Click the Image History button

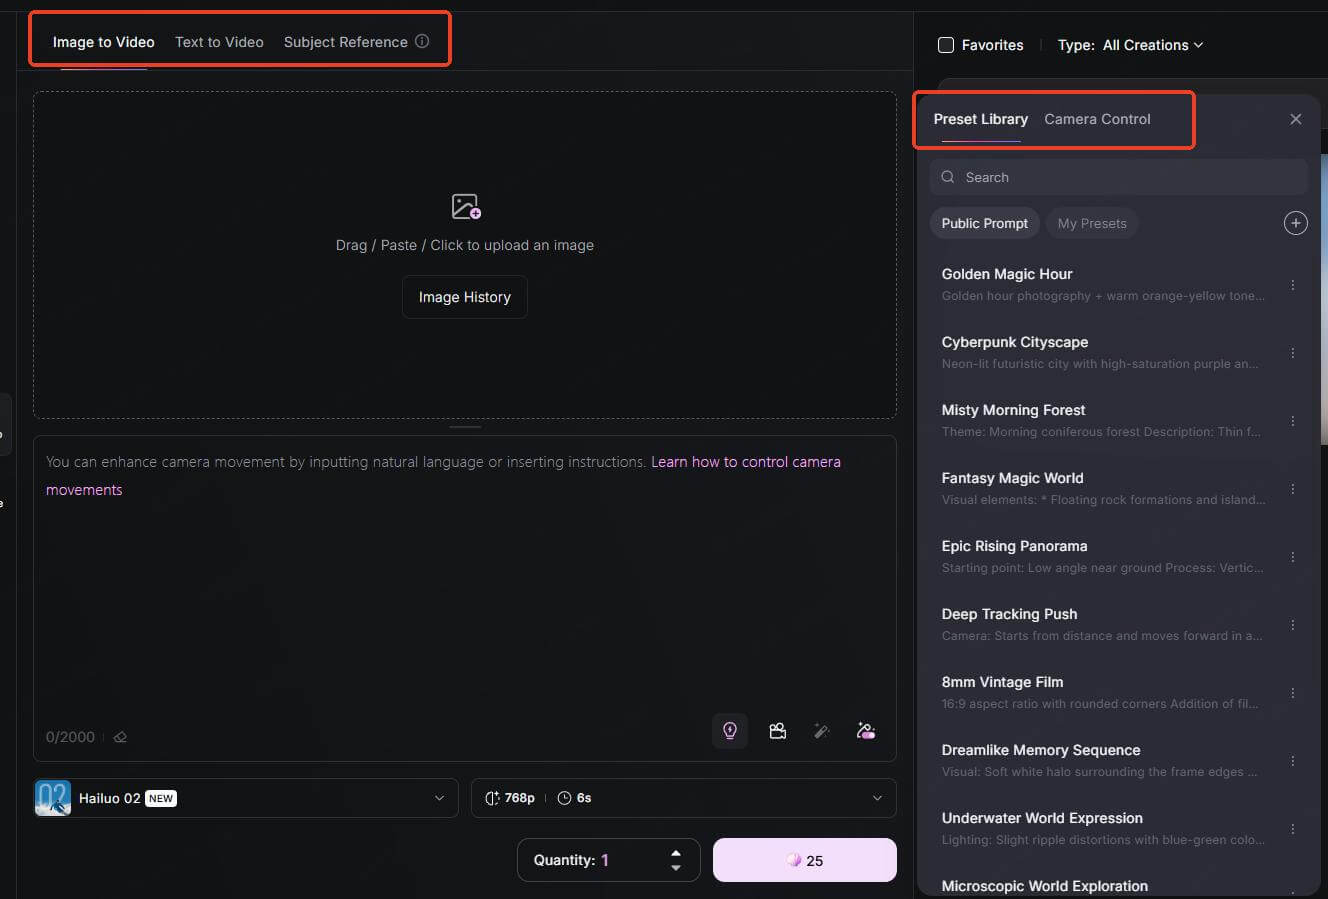tap(464, 297)
